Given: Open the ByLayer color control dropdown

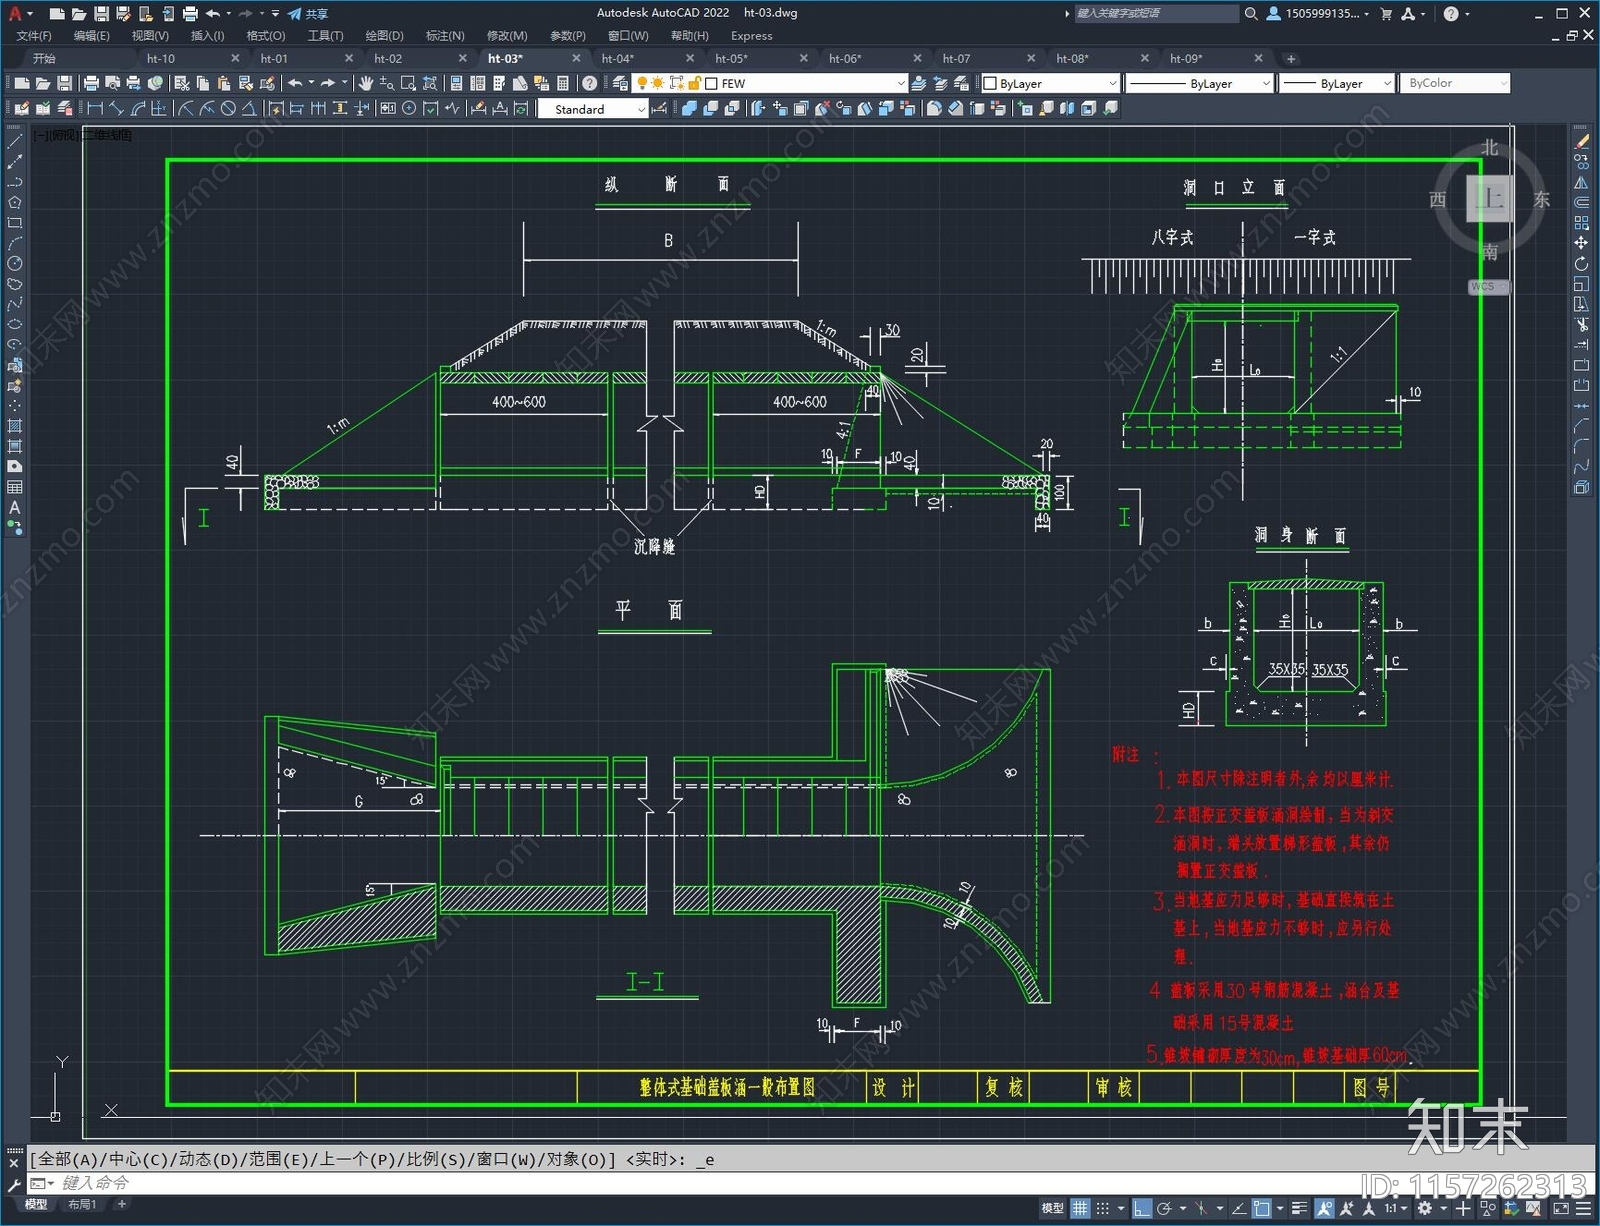Looking at the screenshot, I should pyautogui.click(x=1050, y=83).
